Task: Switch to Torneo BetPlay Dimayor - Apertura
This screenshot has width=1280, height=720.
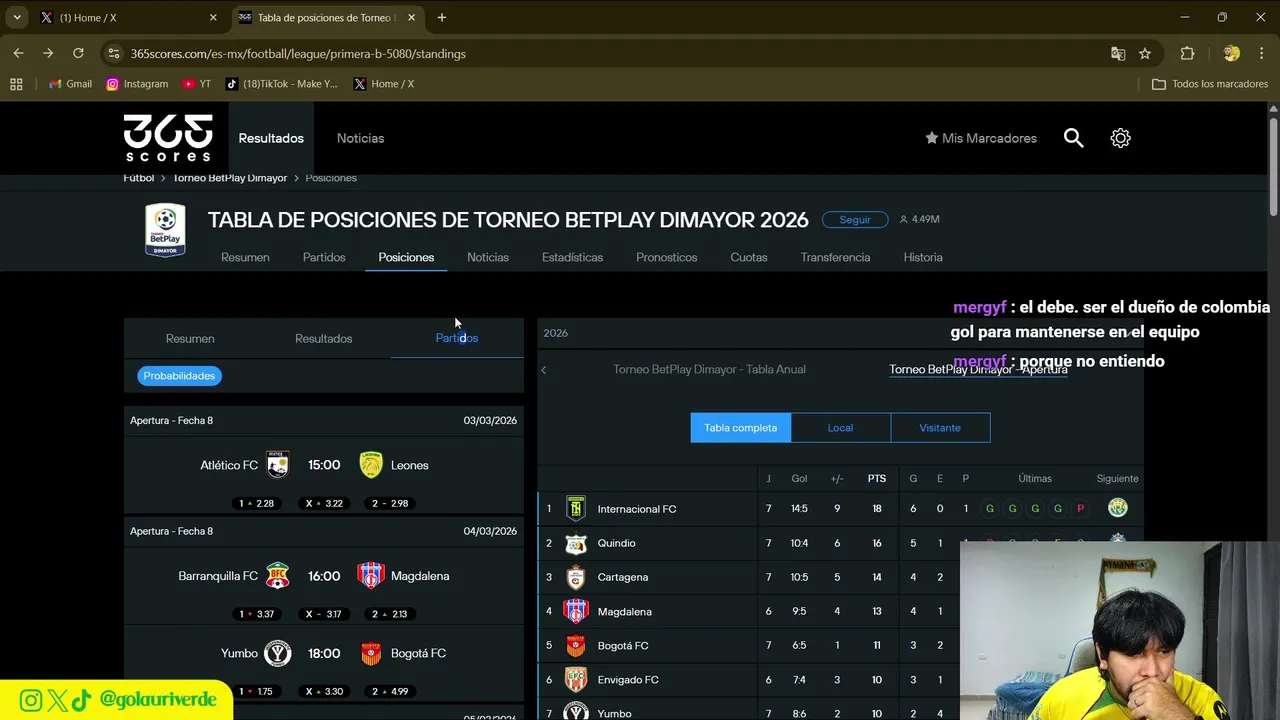Action: click(x=978, y=369)
